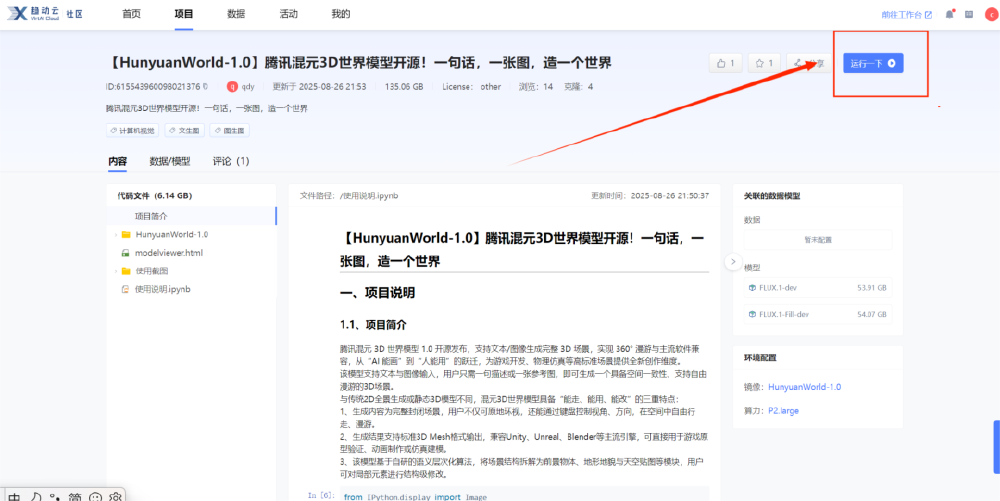This screenshot has height=501, width=1000.
Task: Click the 135.06 GB size text
Action: (404, 86)
